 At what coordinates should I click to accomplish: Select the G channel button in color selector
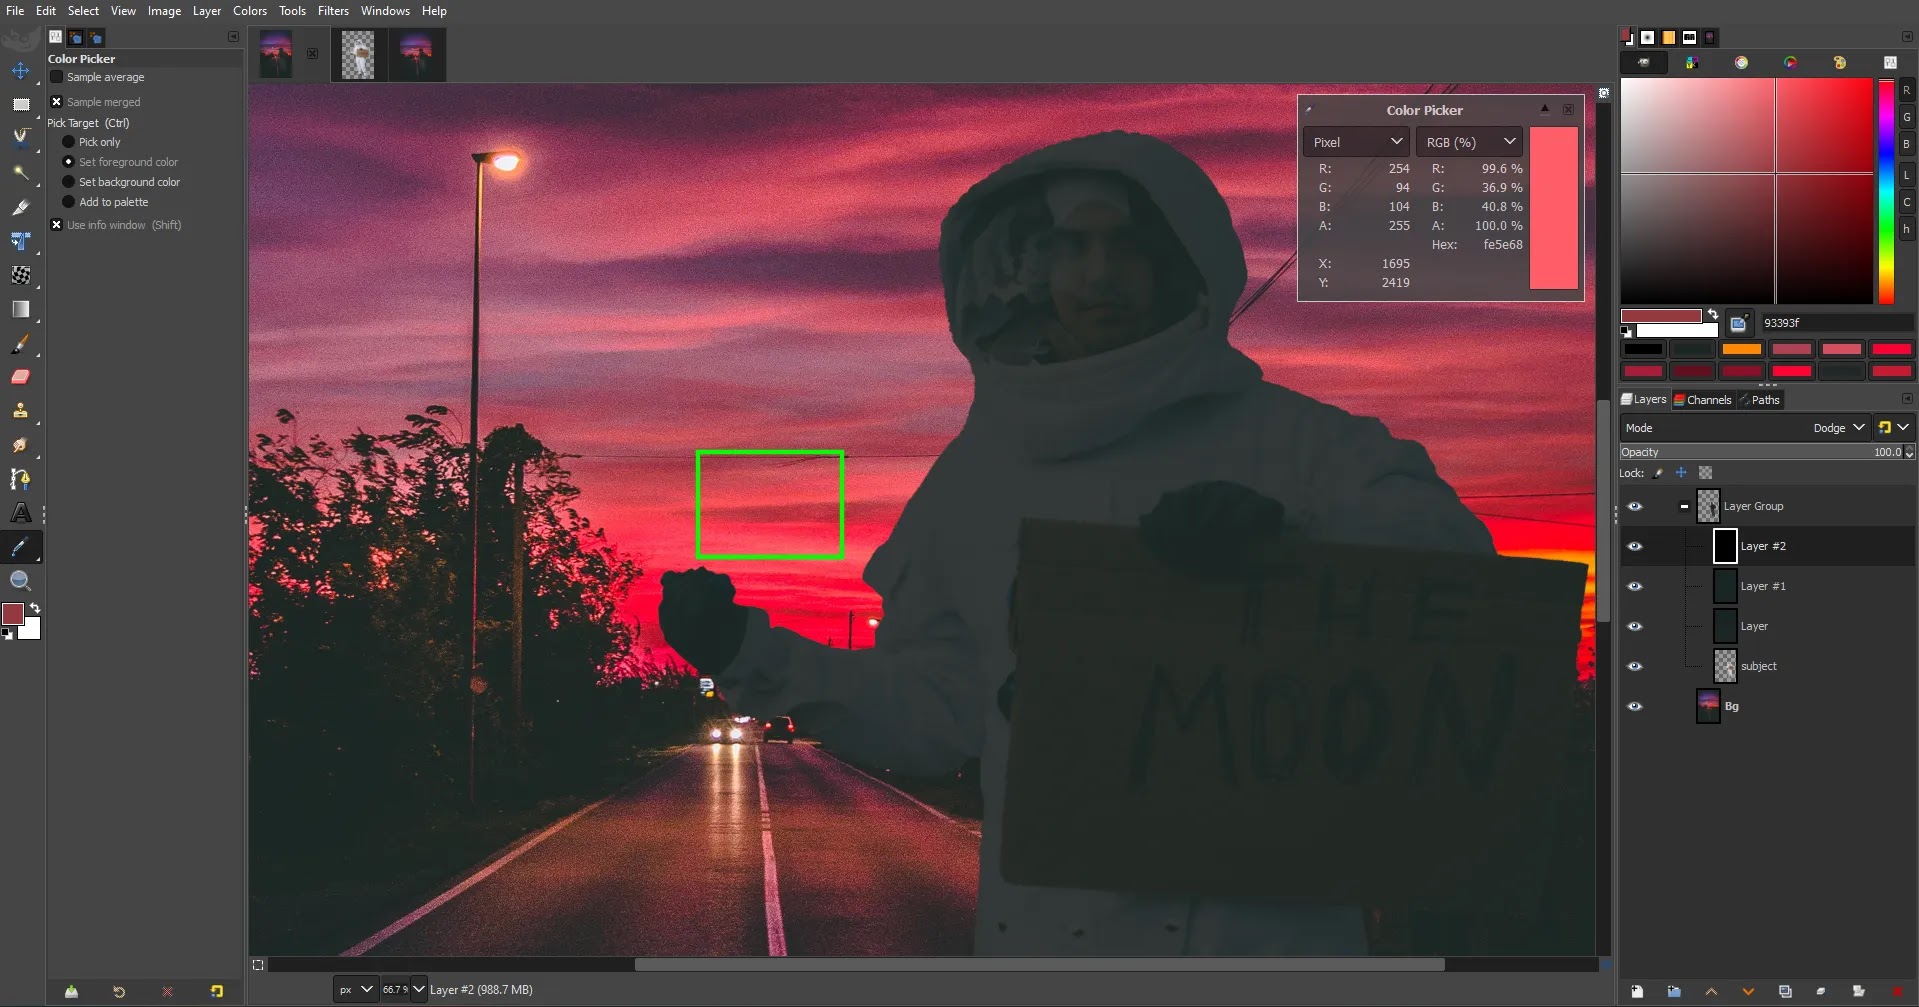1906,117
